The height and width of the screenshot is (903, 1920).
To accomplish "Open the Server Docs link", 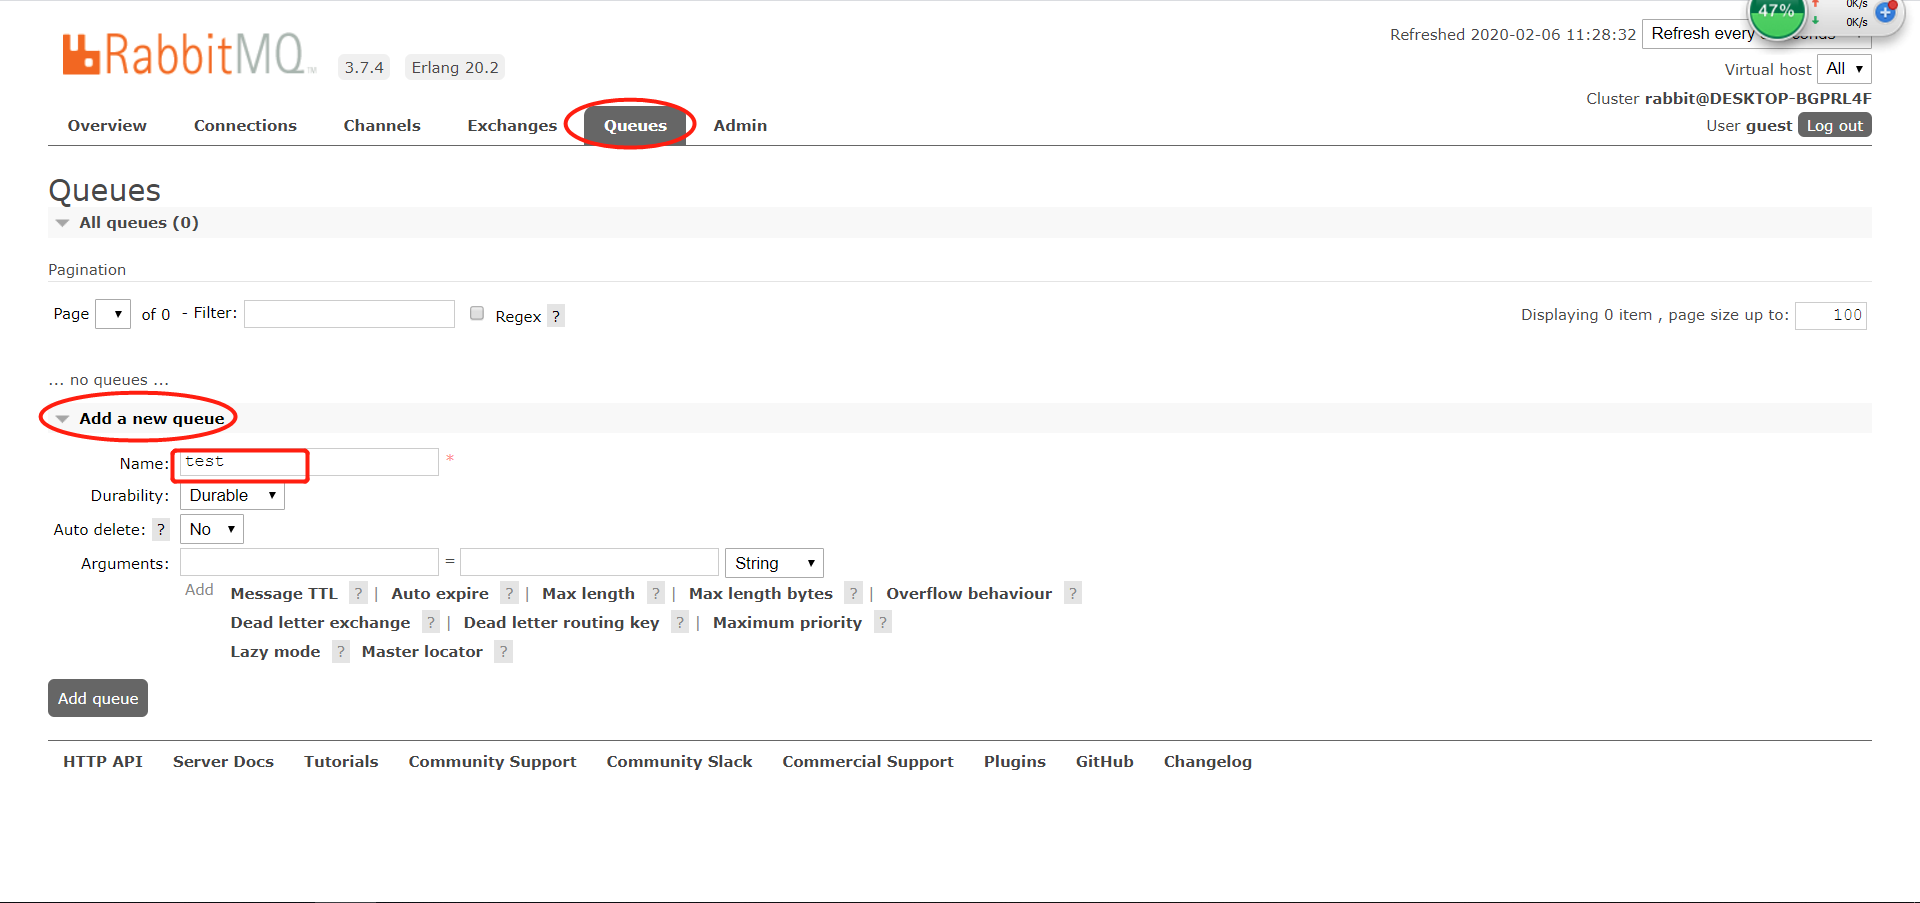I will click(x=223, y=761).
